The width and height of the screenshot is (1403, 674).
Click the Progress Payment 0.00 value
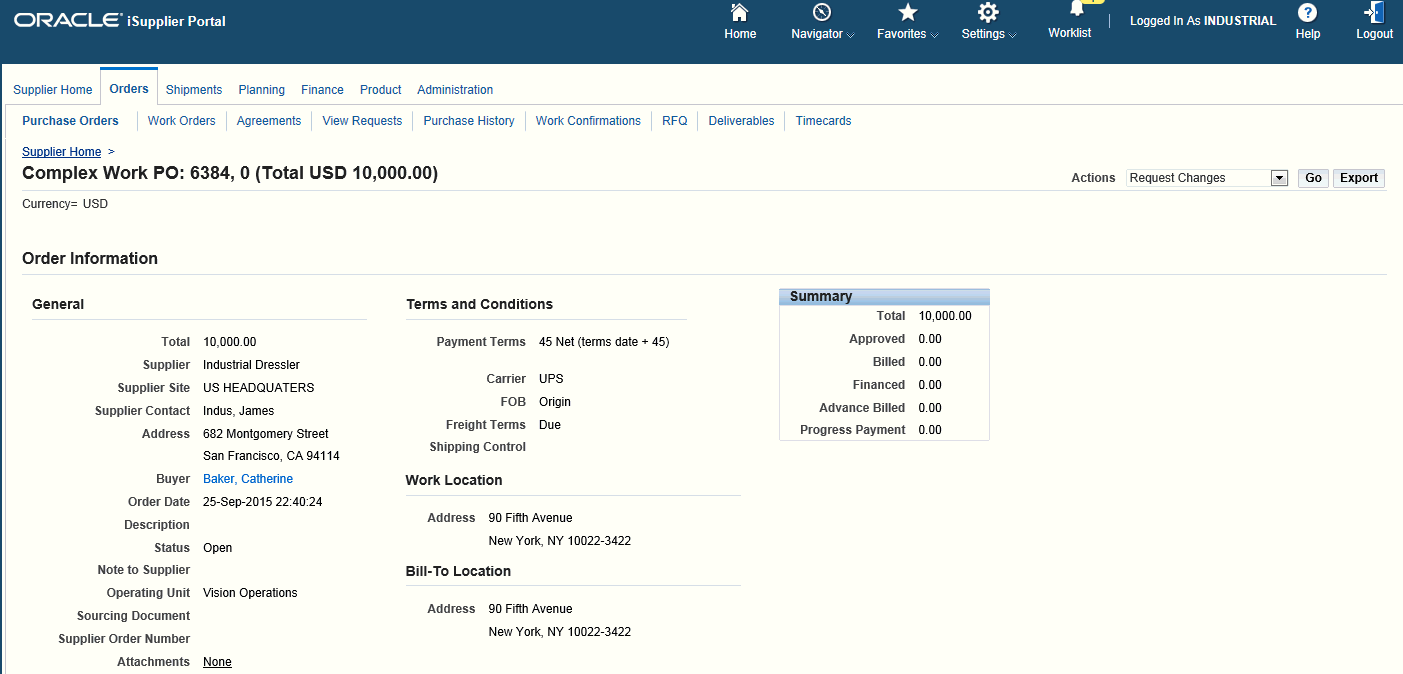pyautogui.click(x=930, y=430)
